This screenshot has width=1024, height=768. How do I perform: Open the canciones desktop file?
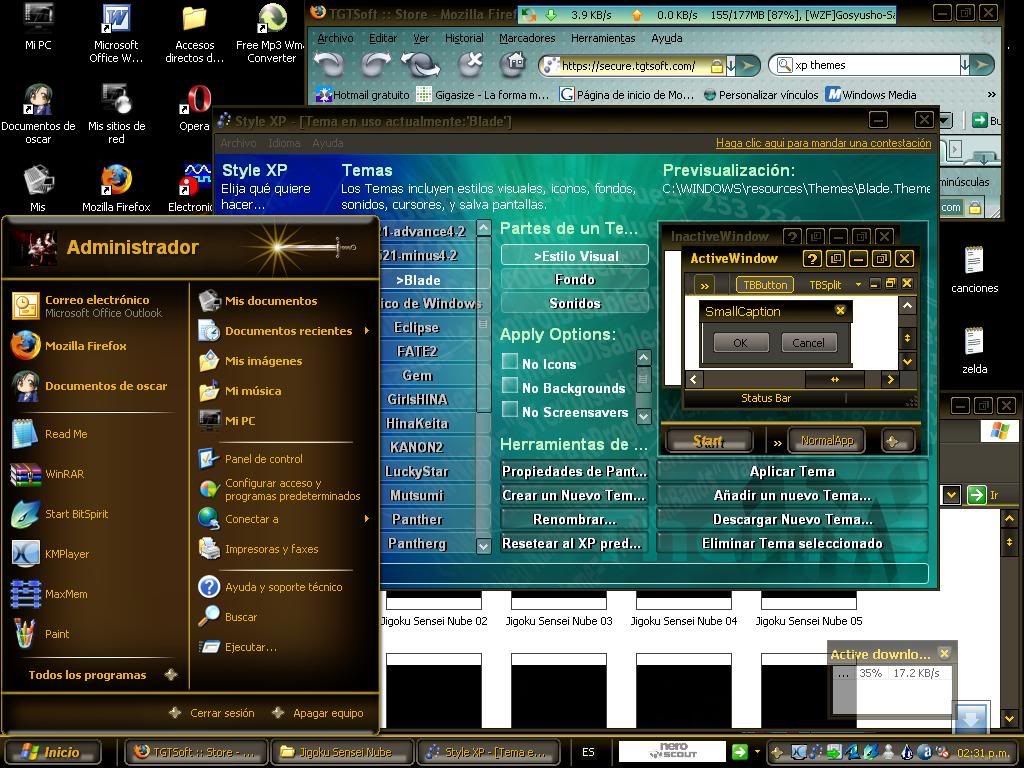pos(974,269)
